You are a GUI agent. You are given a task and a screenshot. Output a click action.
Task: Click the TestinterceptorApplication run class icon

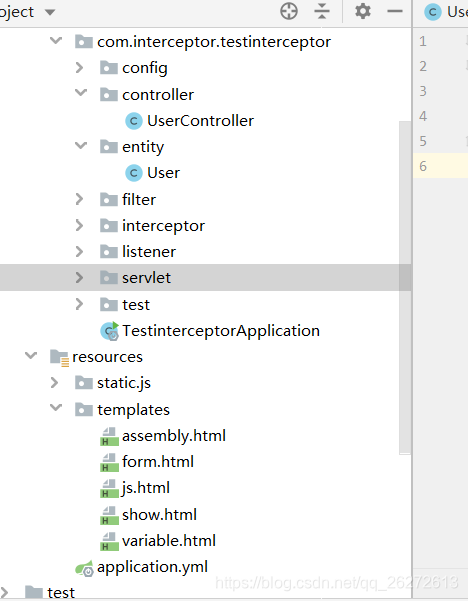[x=110, y=331]
